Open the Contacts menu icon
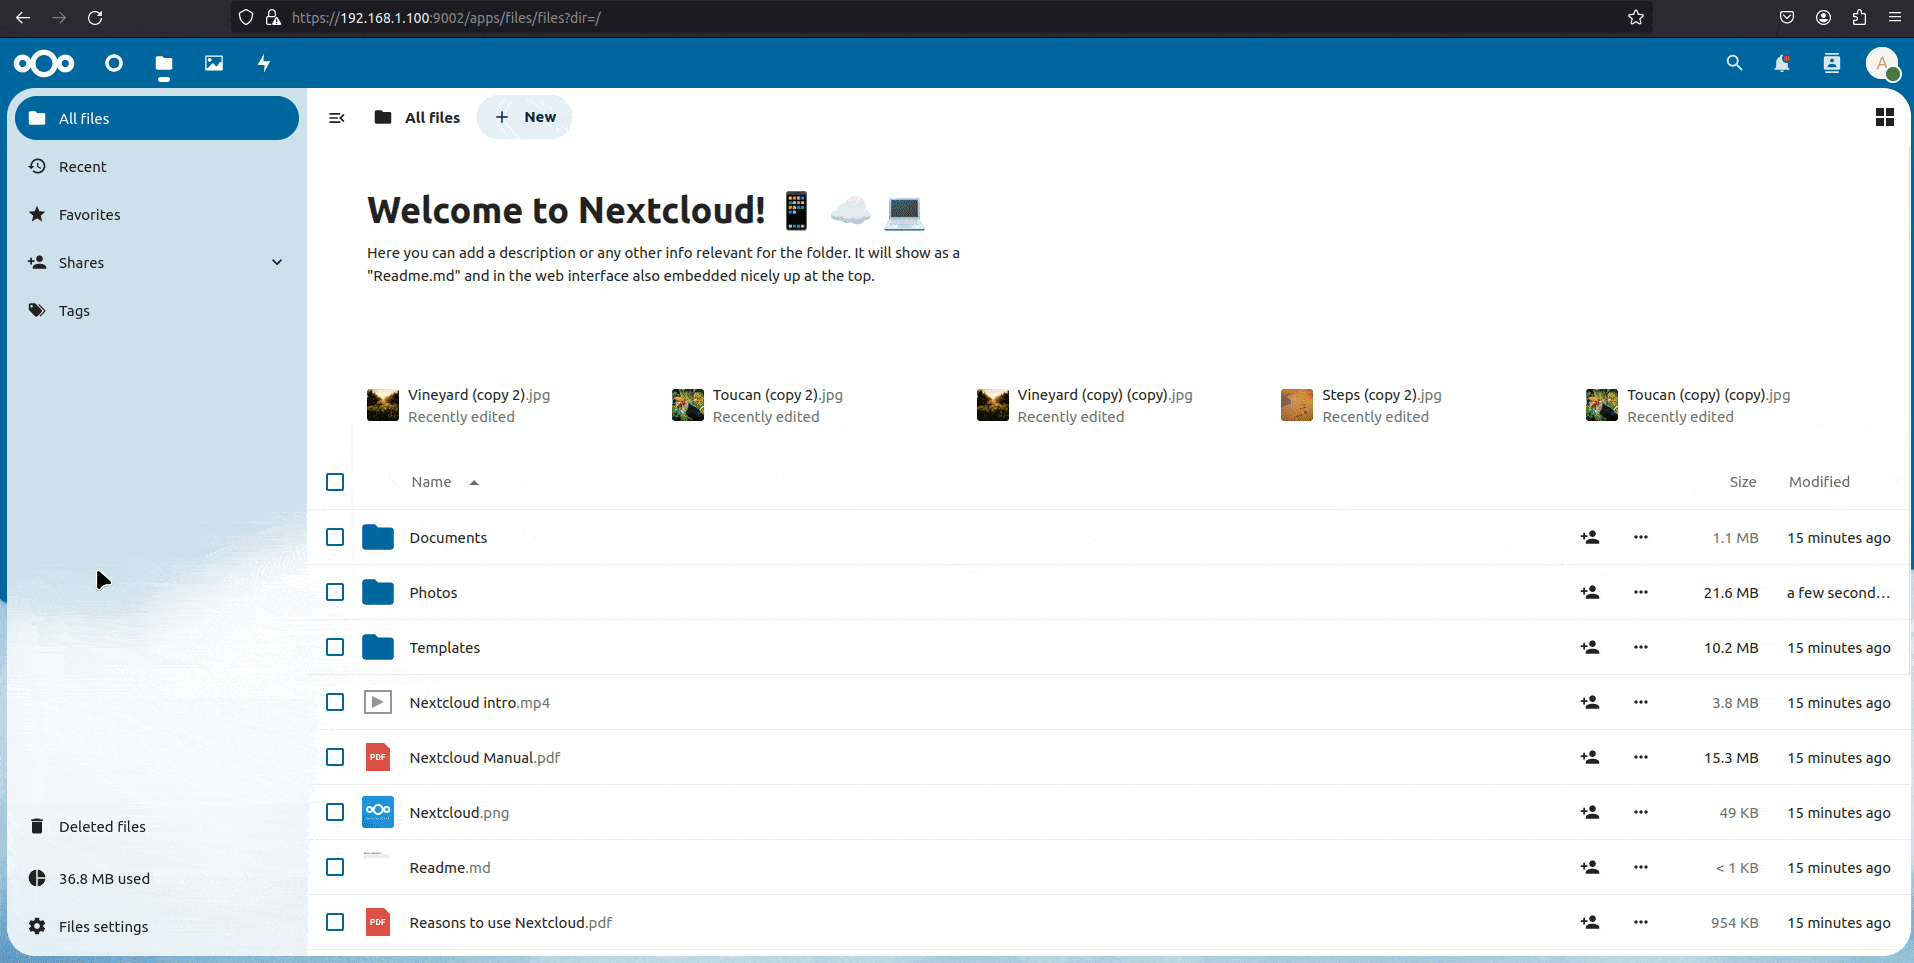 [x=1832, y=63]
